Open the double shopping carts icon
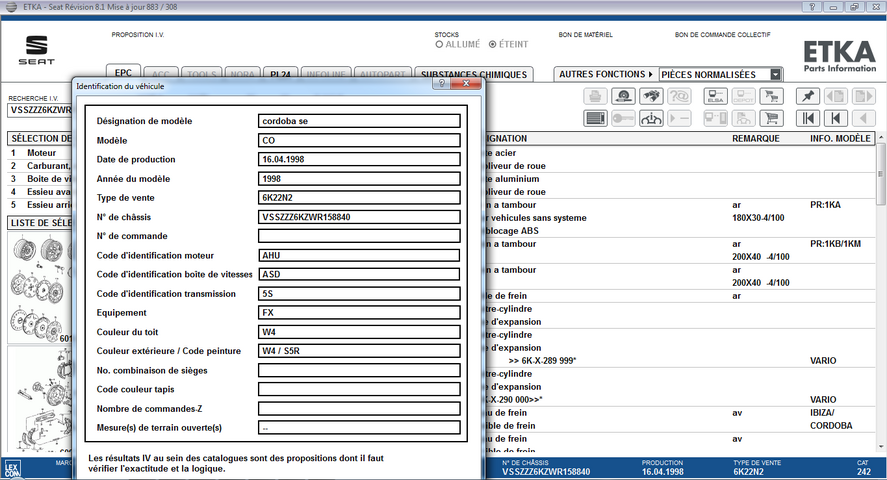Screen dimensions: 887x480 pos(772,97)
